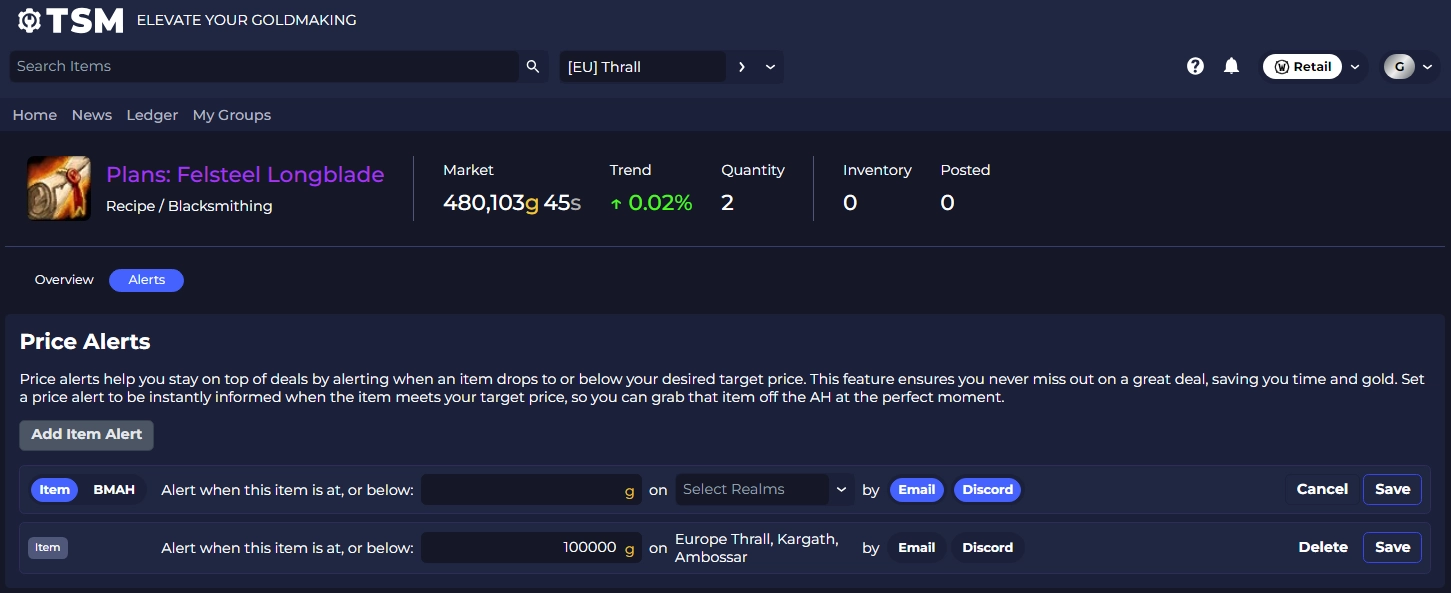The image size is (1451, 593).
Task: Click the Felsteel Longblade item thumbnail
Action: tap(60, 188)
